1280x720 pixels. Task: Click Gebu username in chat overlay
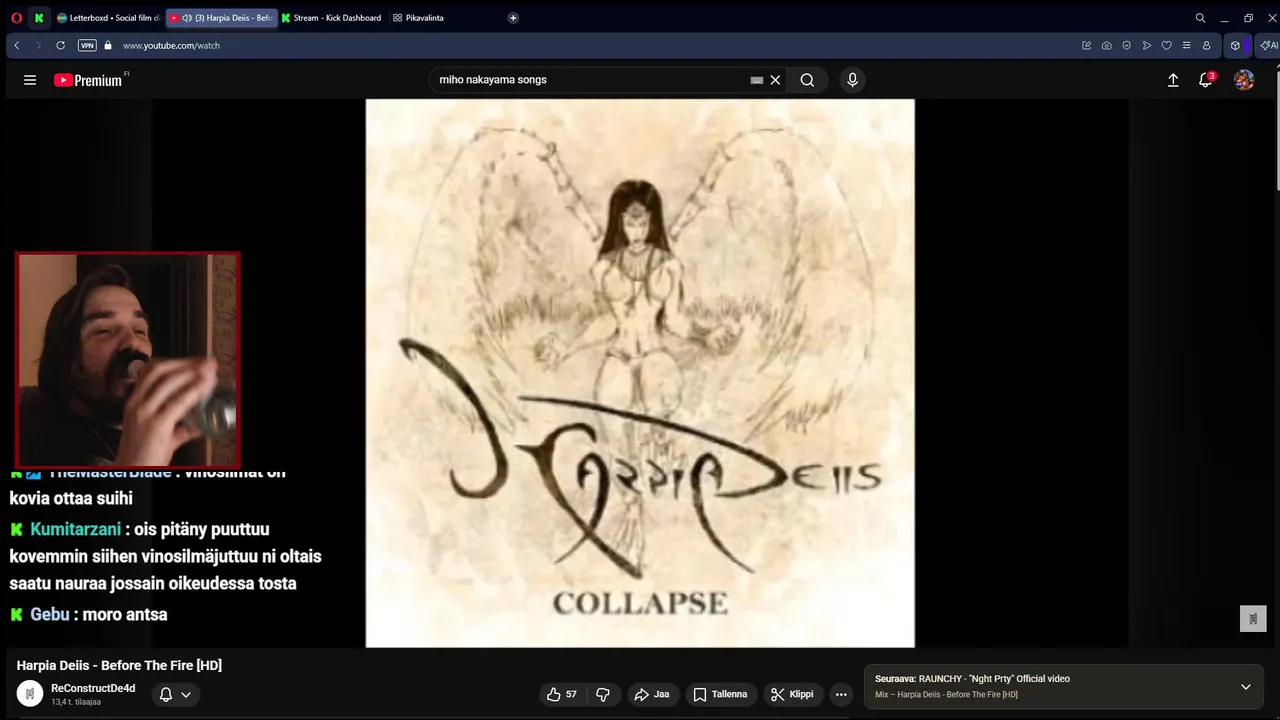[x=49, y=614]
